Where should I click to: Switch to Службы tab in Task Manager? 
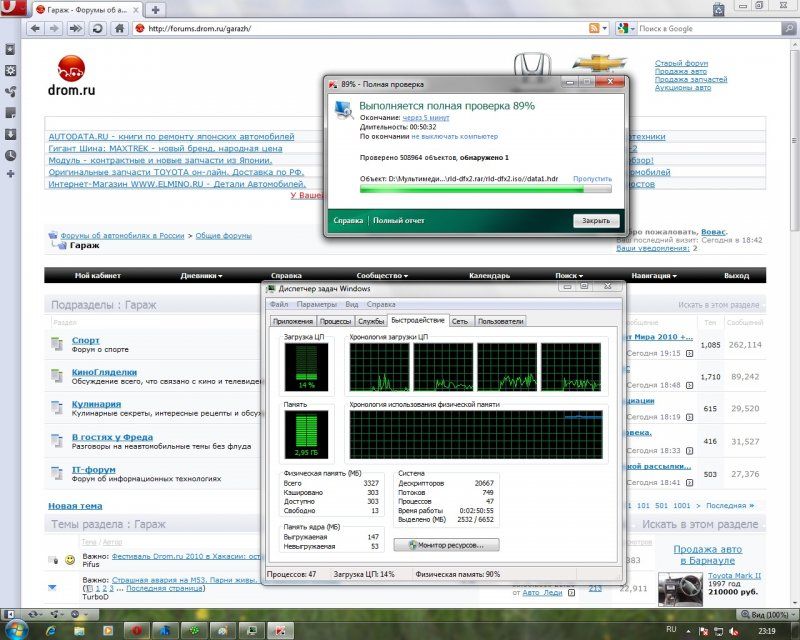pos(371,322)
